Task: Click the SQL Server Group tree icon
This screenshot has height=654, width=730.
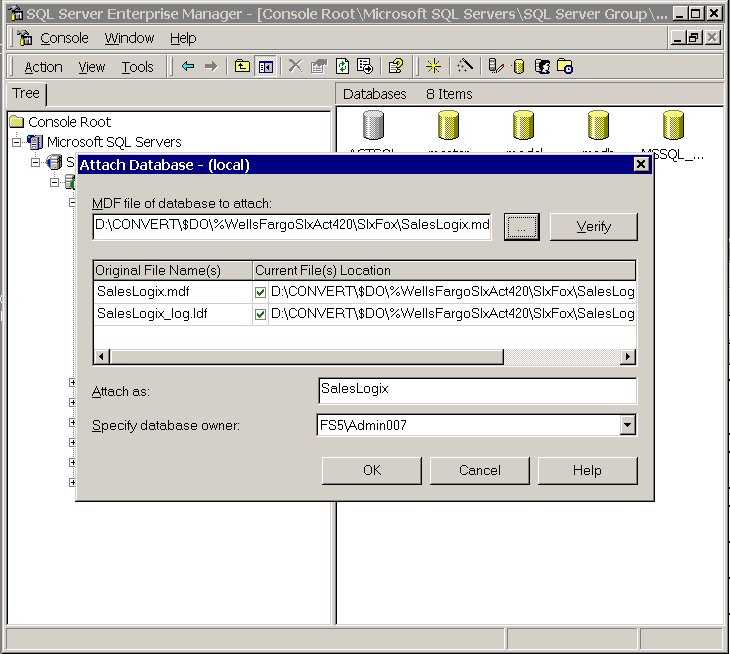Action: (54, 162)
